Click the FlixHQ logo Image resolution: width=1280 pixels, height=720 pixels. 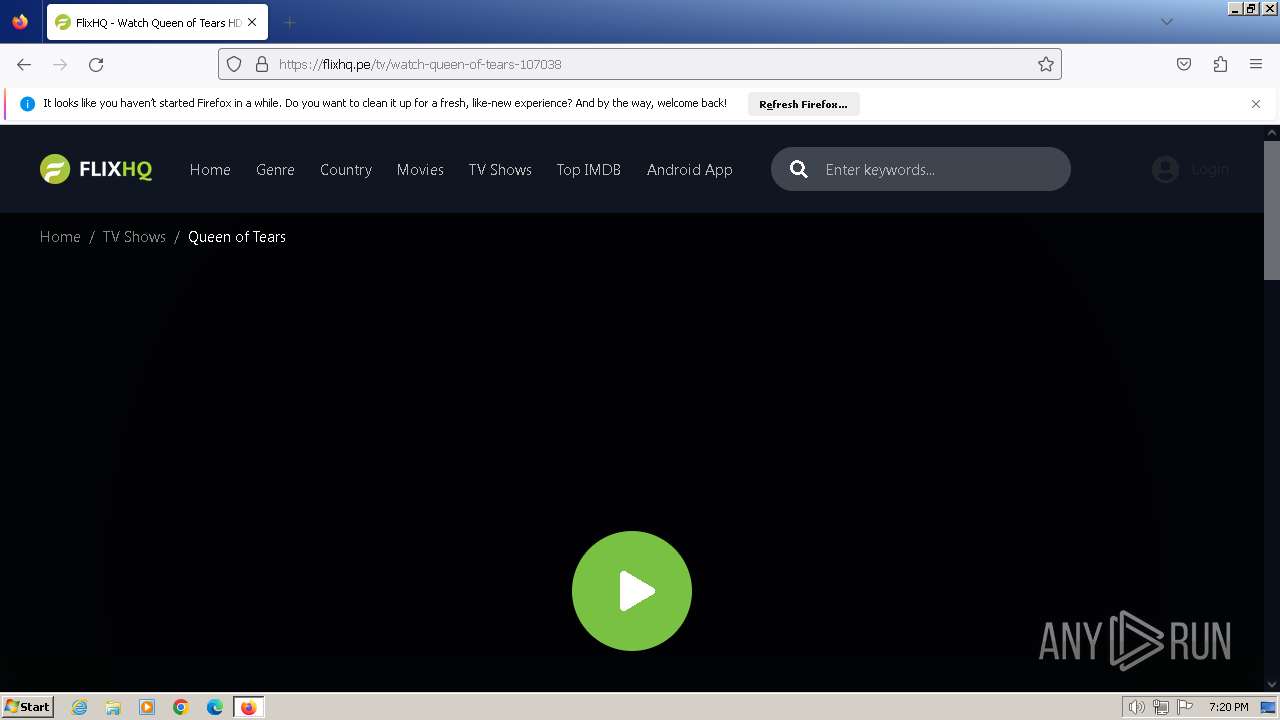[x=96, y=169]
